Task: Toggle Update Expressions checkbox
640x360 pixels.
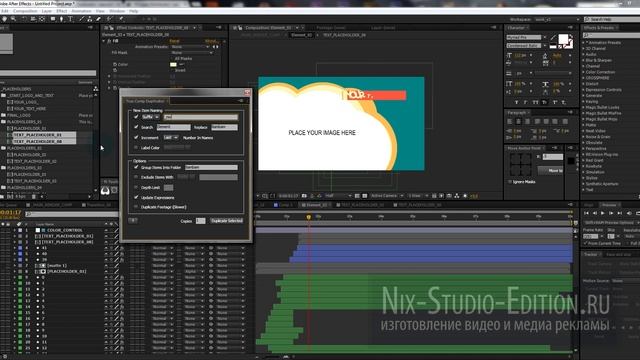Action: (x=136, y=197)
